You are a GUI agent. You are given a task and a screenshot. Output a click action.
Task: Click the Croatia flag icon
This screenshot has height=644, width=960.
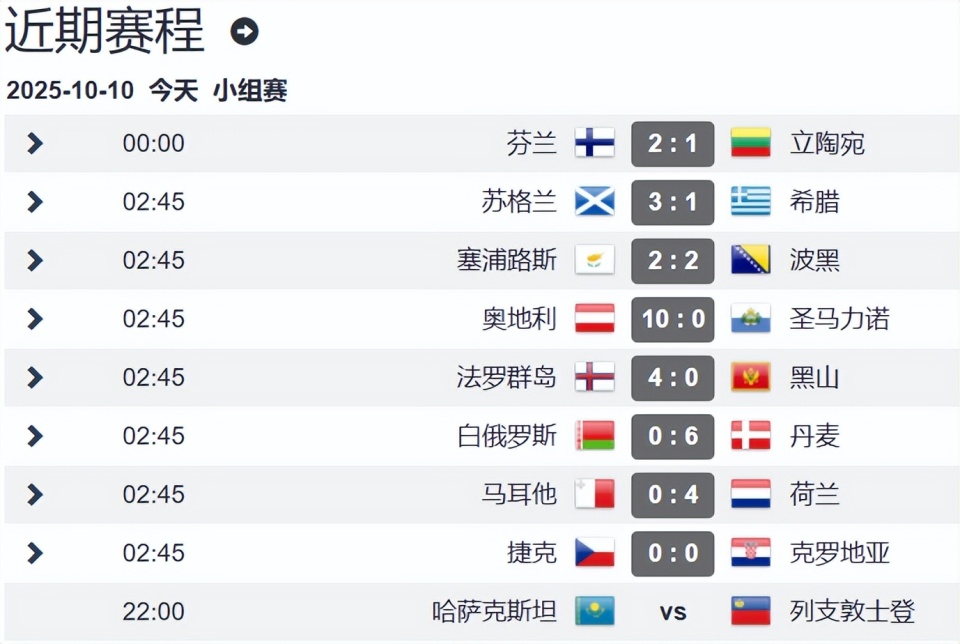(751, 553)
